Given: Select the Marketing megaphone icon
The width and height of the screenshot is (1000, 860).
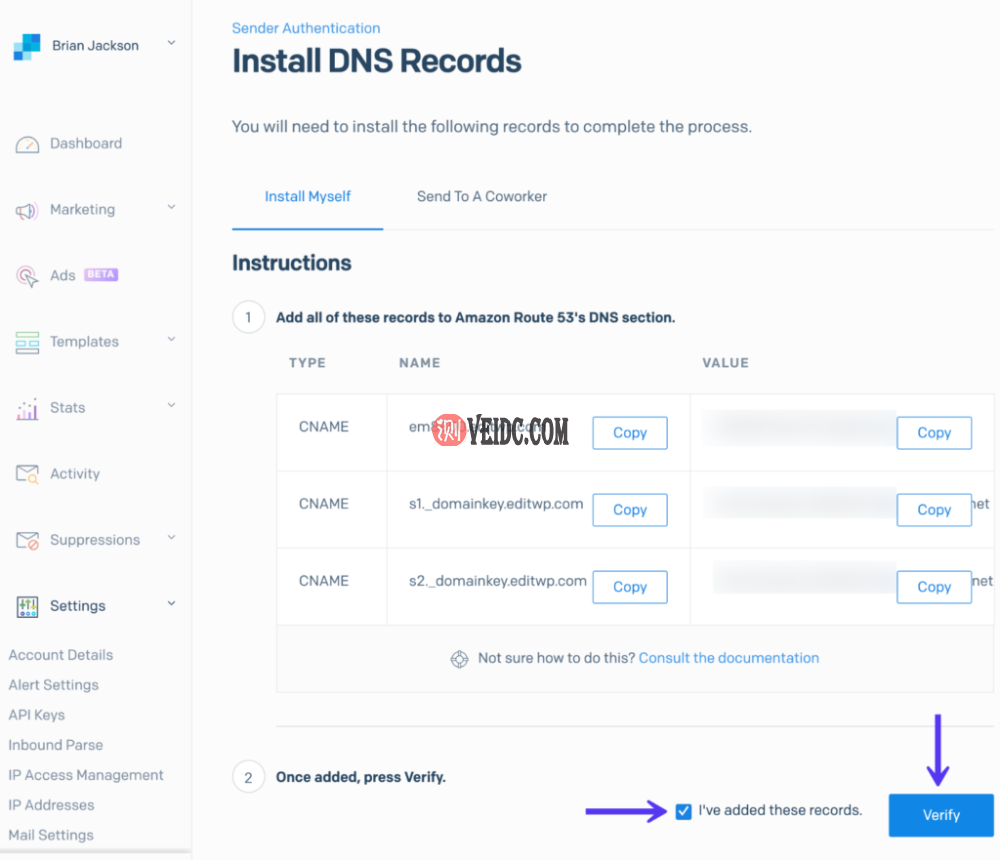Looking at the screenshot, I should click(27, 210).
